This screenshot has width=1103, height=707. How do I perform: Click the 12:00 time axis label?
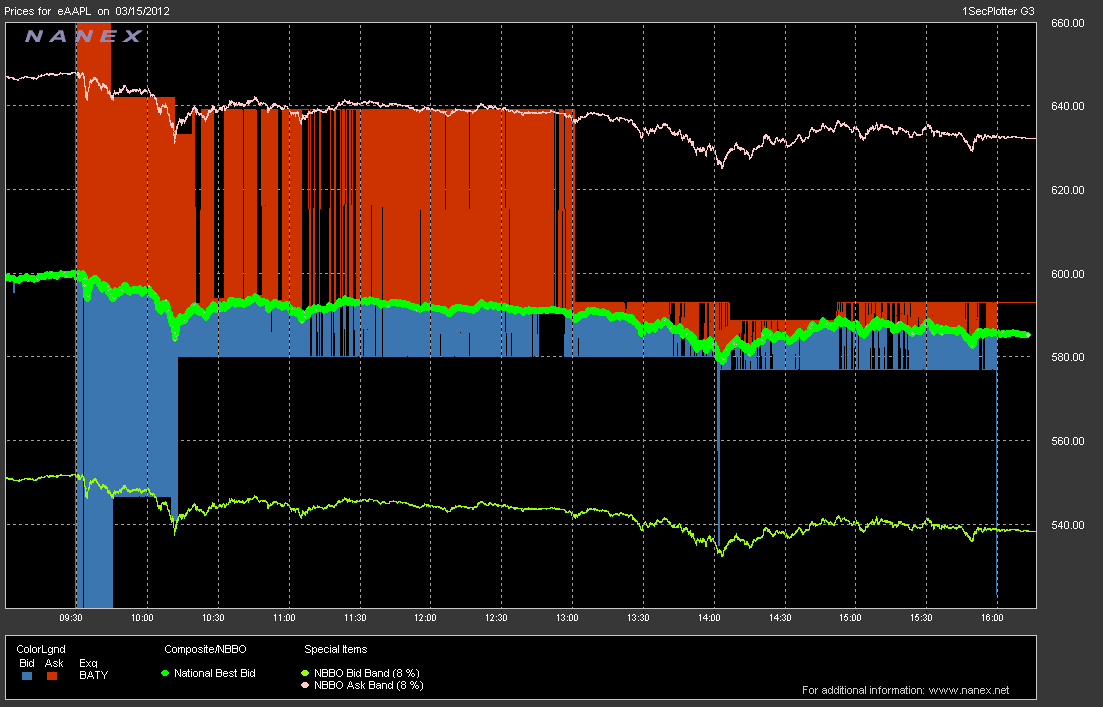[x=425, y=618]
